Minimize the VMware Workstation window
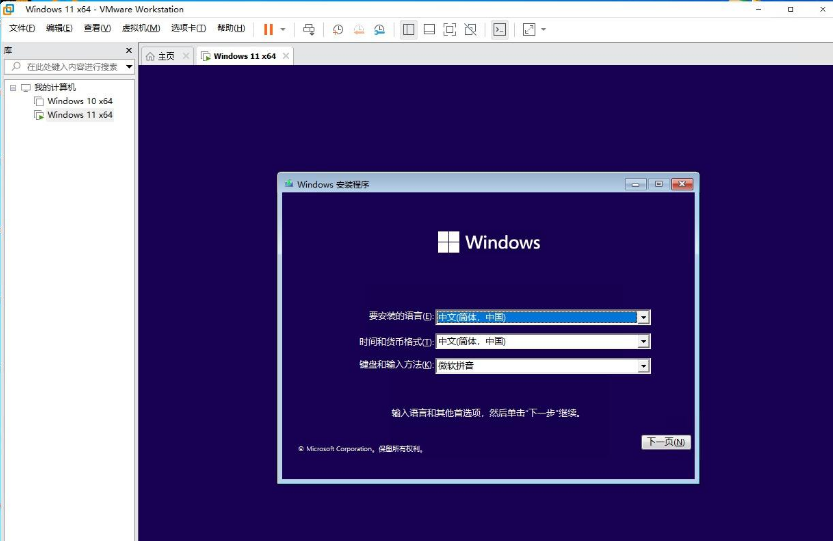The image size is (833, 541). tap(759, 9)
